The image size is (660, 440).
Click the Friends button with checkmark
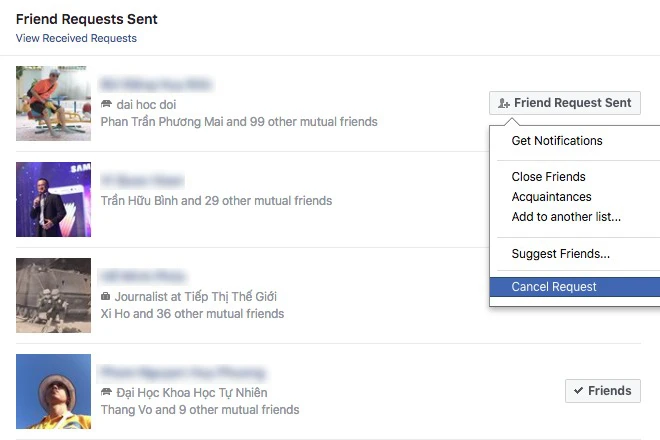[x=602, y=391]
